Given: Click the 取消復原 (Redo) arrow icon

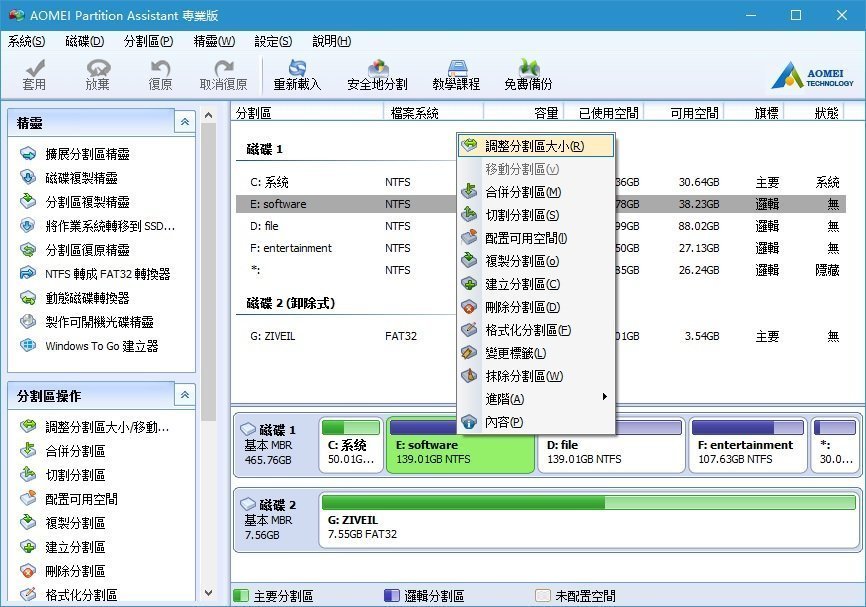Looking at the screenshot, I should [224, 68].
